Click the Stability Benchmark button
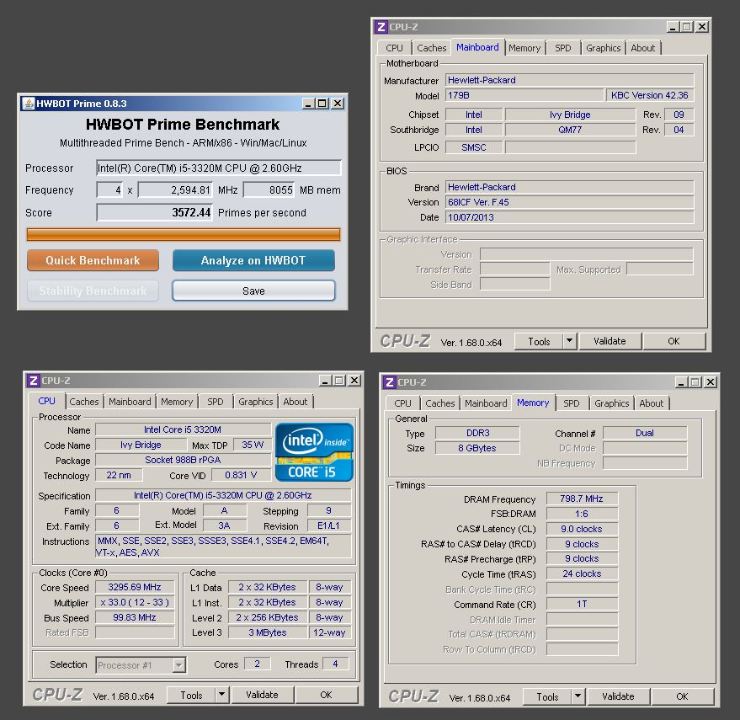 click(92, 291)
